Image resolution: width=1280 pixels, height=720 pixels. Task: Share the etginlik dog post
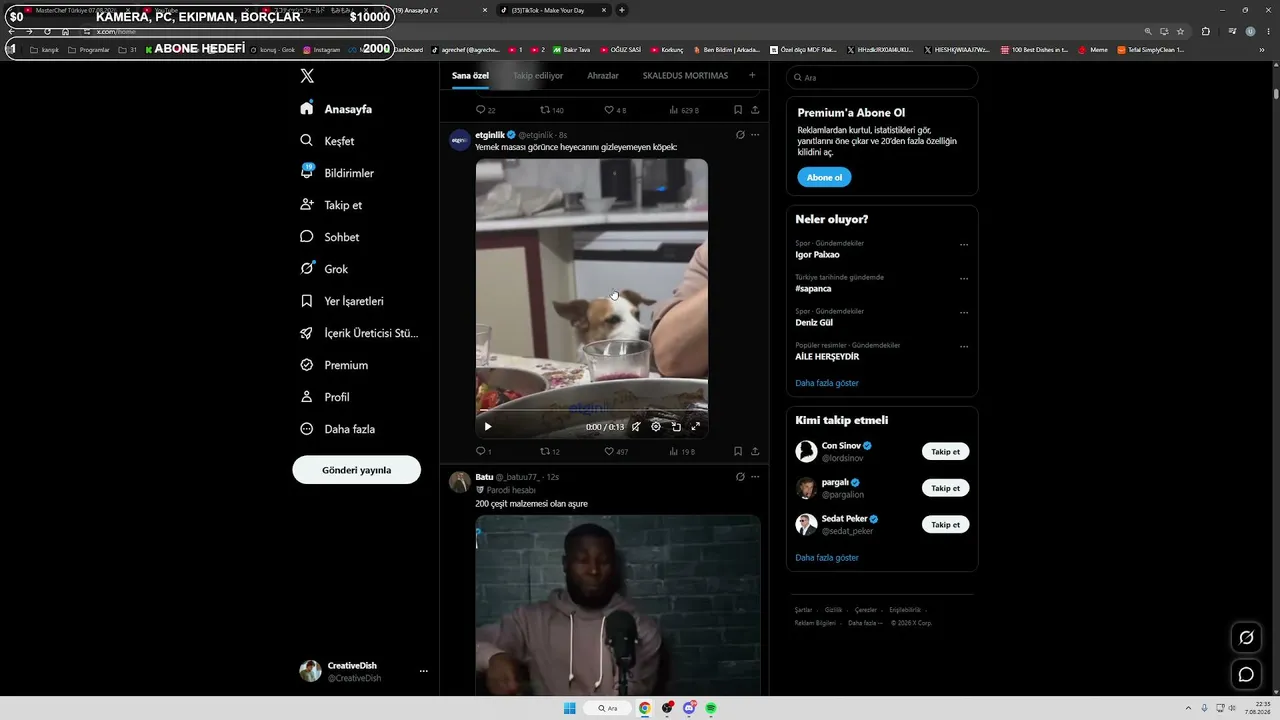point(755,452)
